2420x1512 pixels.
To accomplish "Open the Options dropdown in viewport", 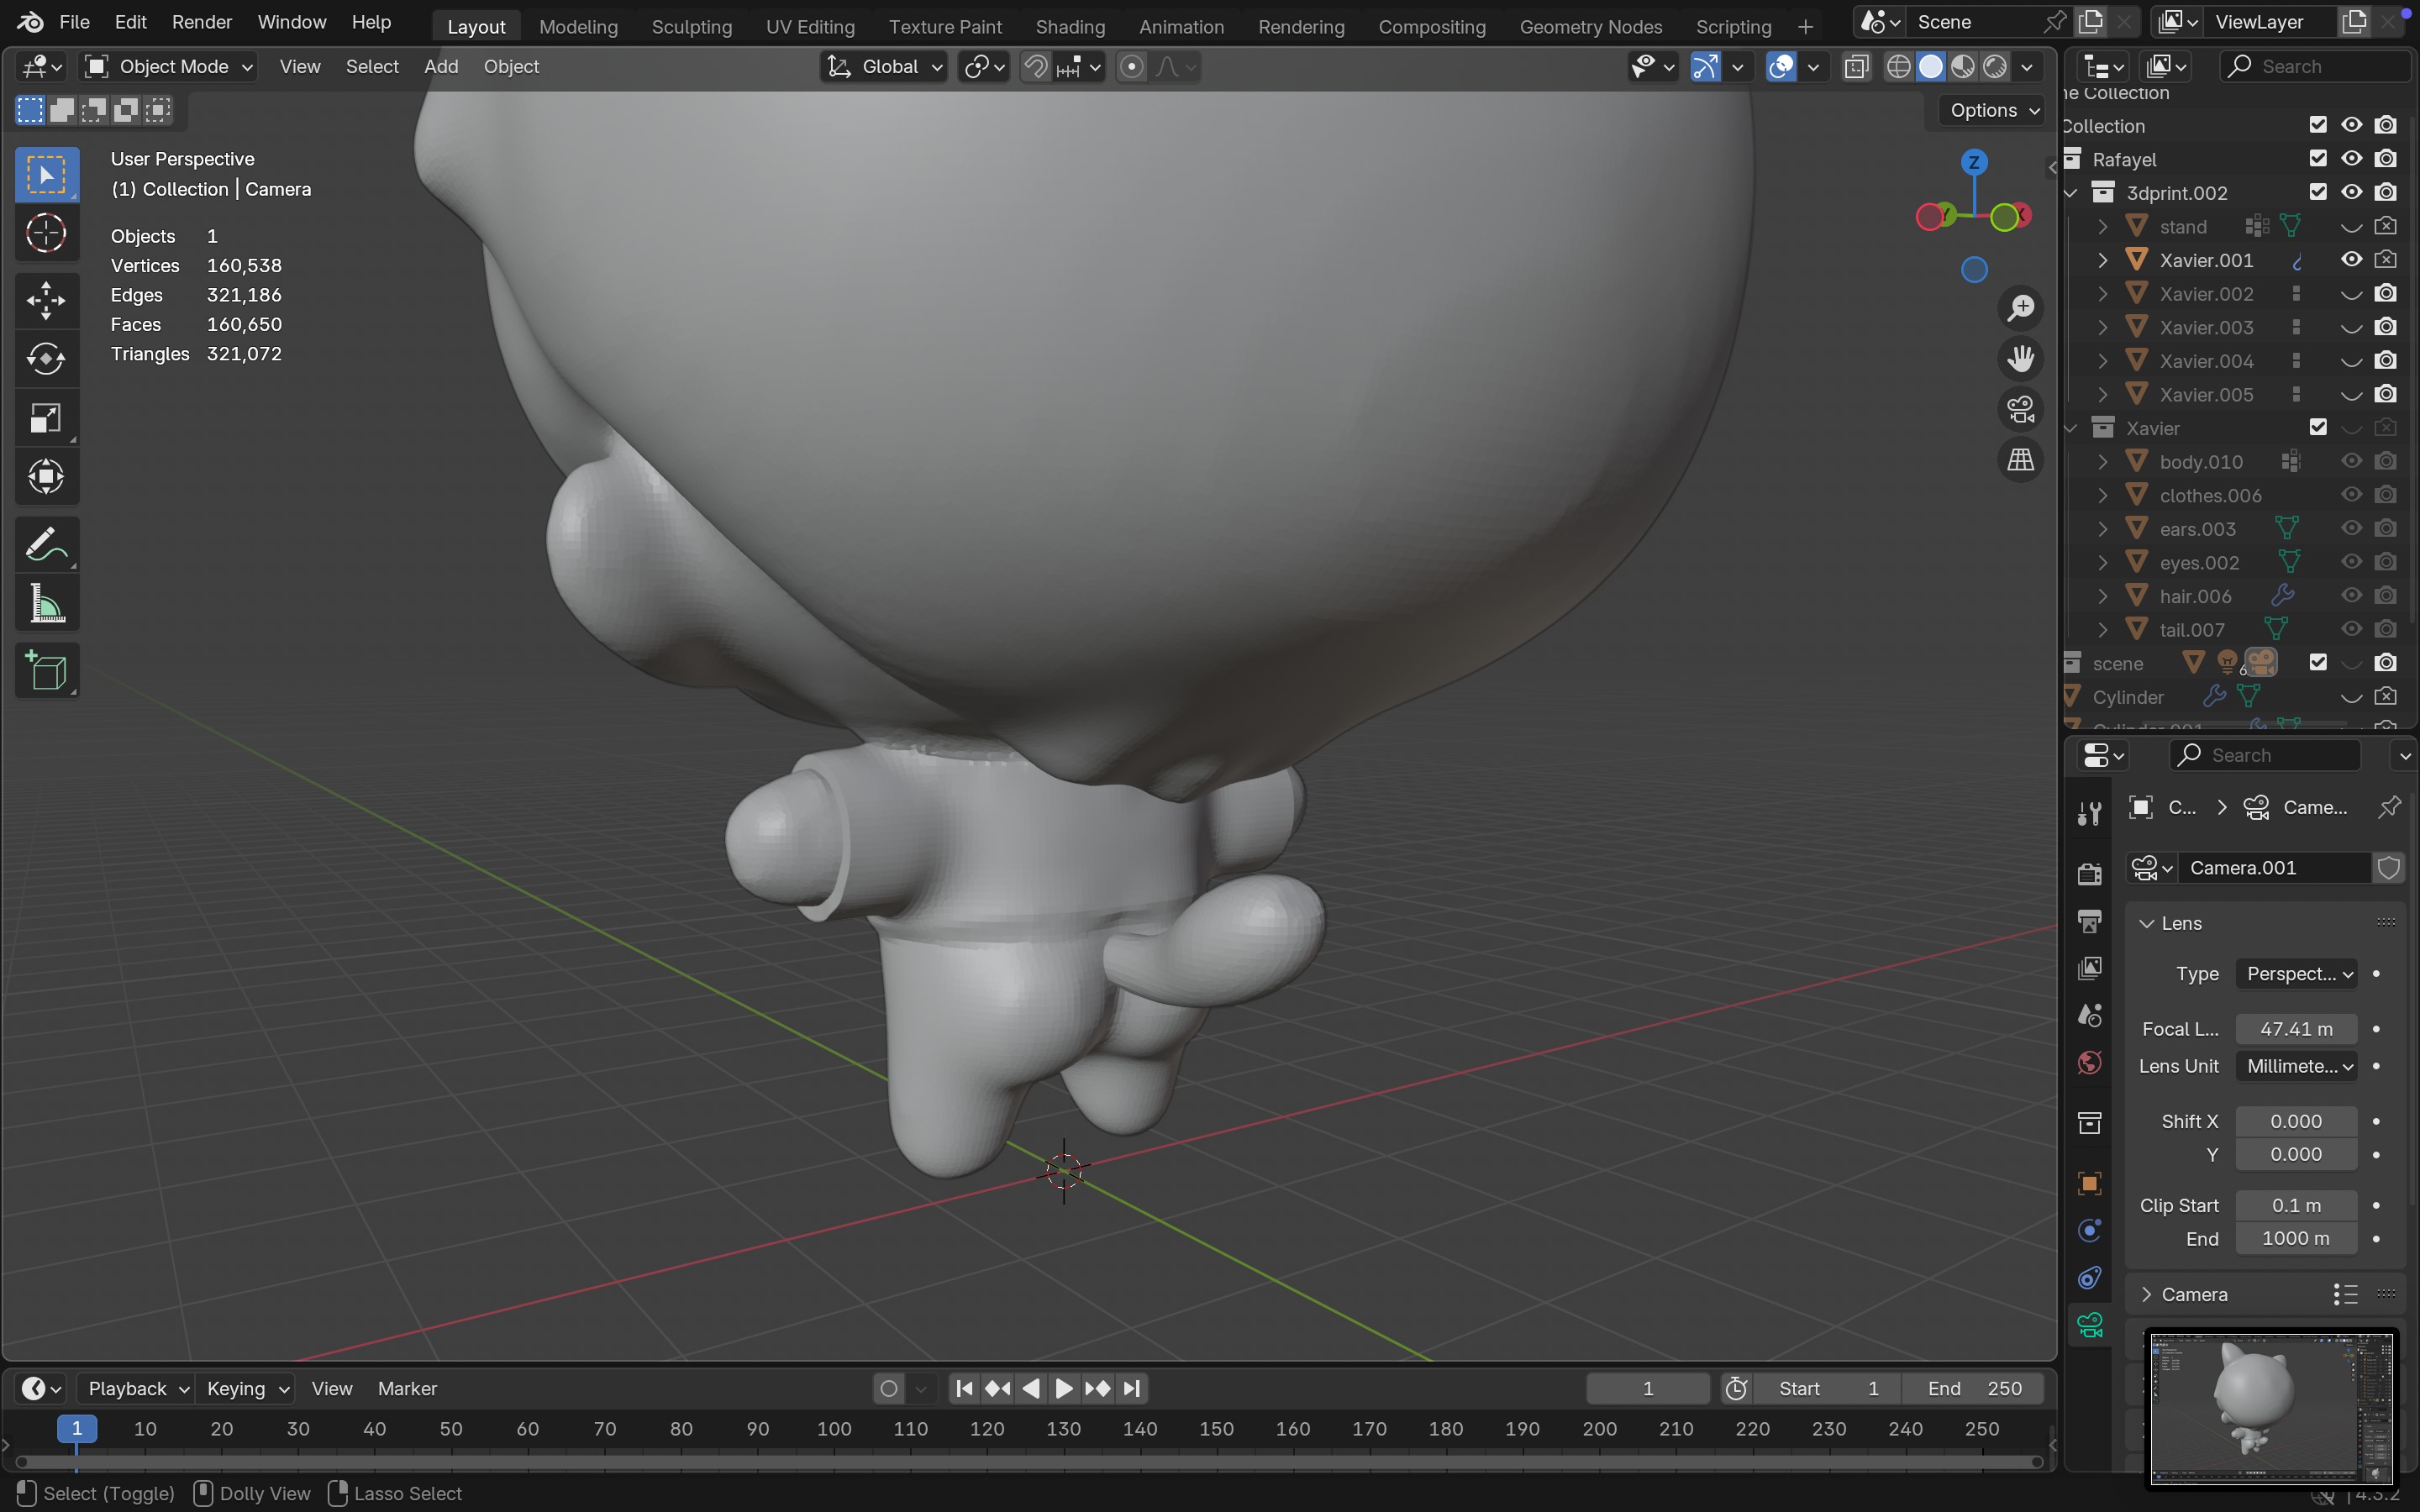I will (x=1994, y=110).
